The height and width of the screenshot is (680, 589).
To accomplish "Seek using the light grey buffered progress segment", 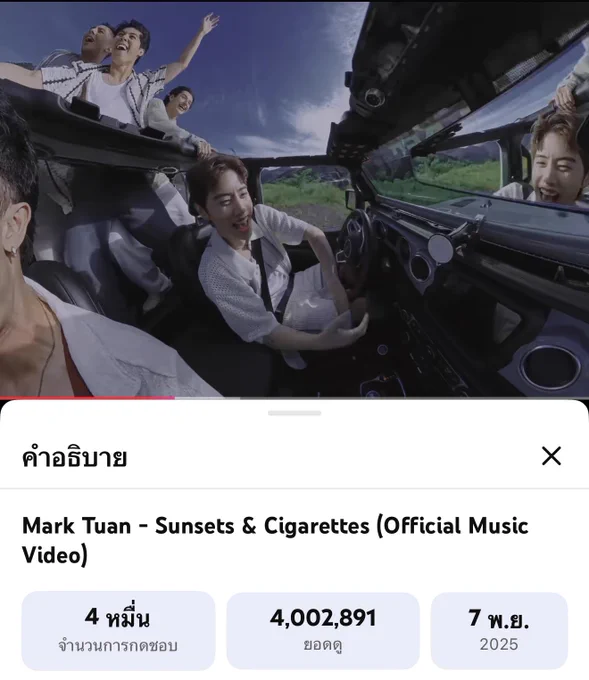I will [x=207, y=397].
